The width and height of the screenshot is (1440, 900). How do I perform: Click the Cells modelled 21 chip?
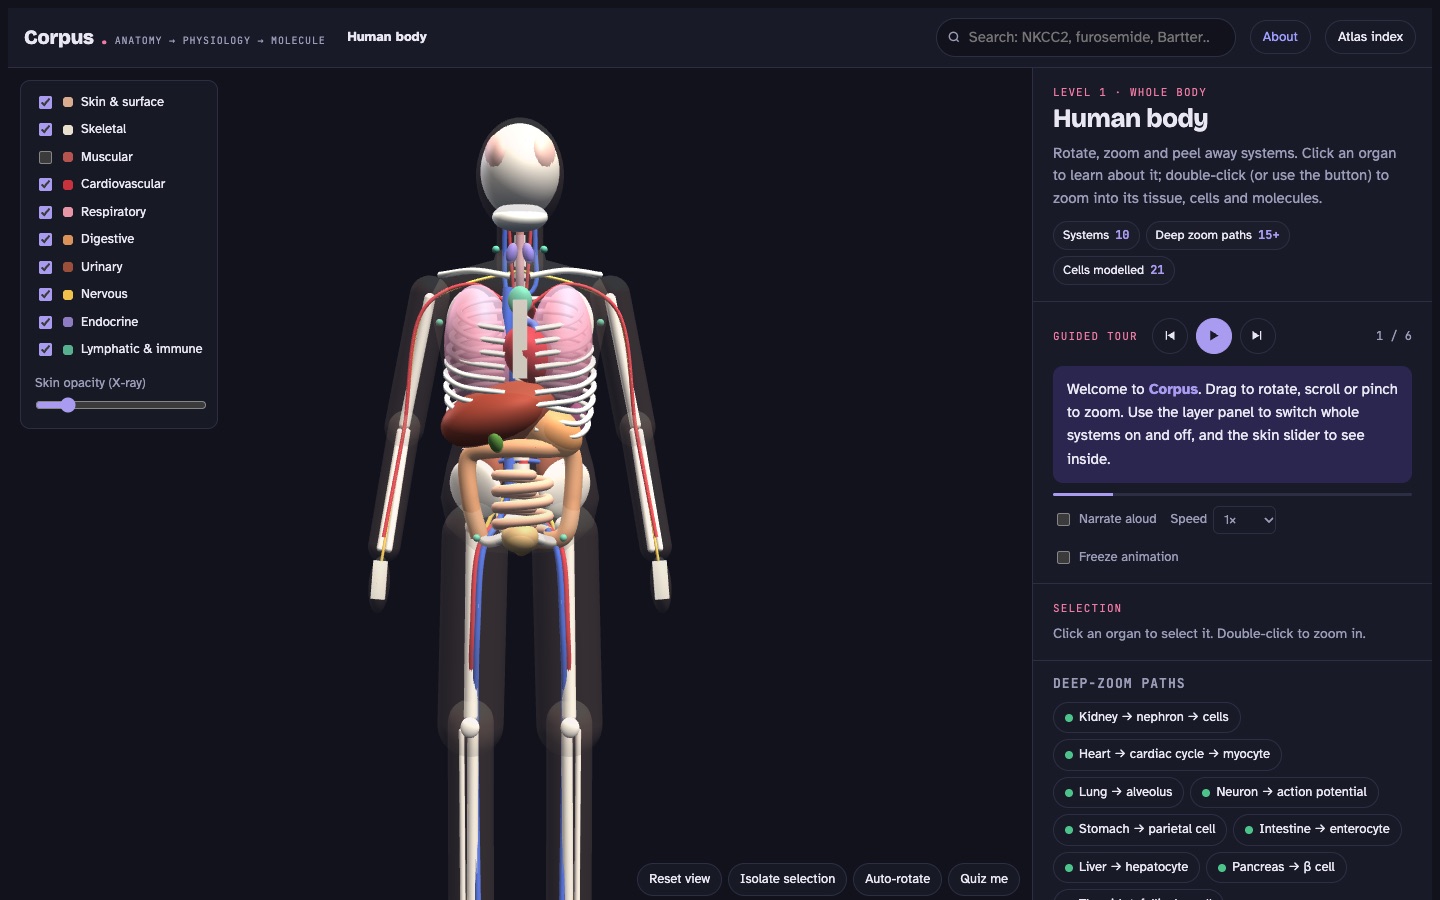[x=1113, y=270]
